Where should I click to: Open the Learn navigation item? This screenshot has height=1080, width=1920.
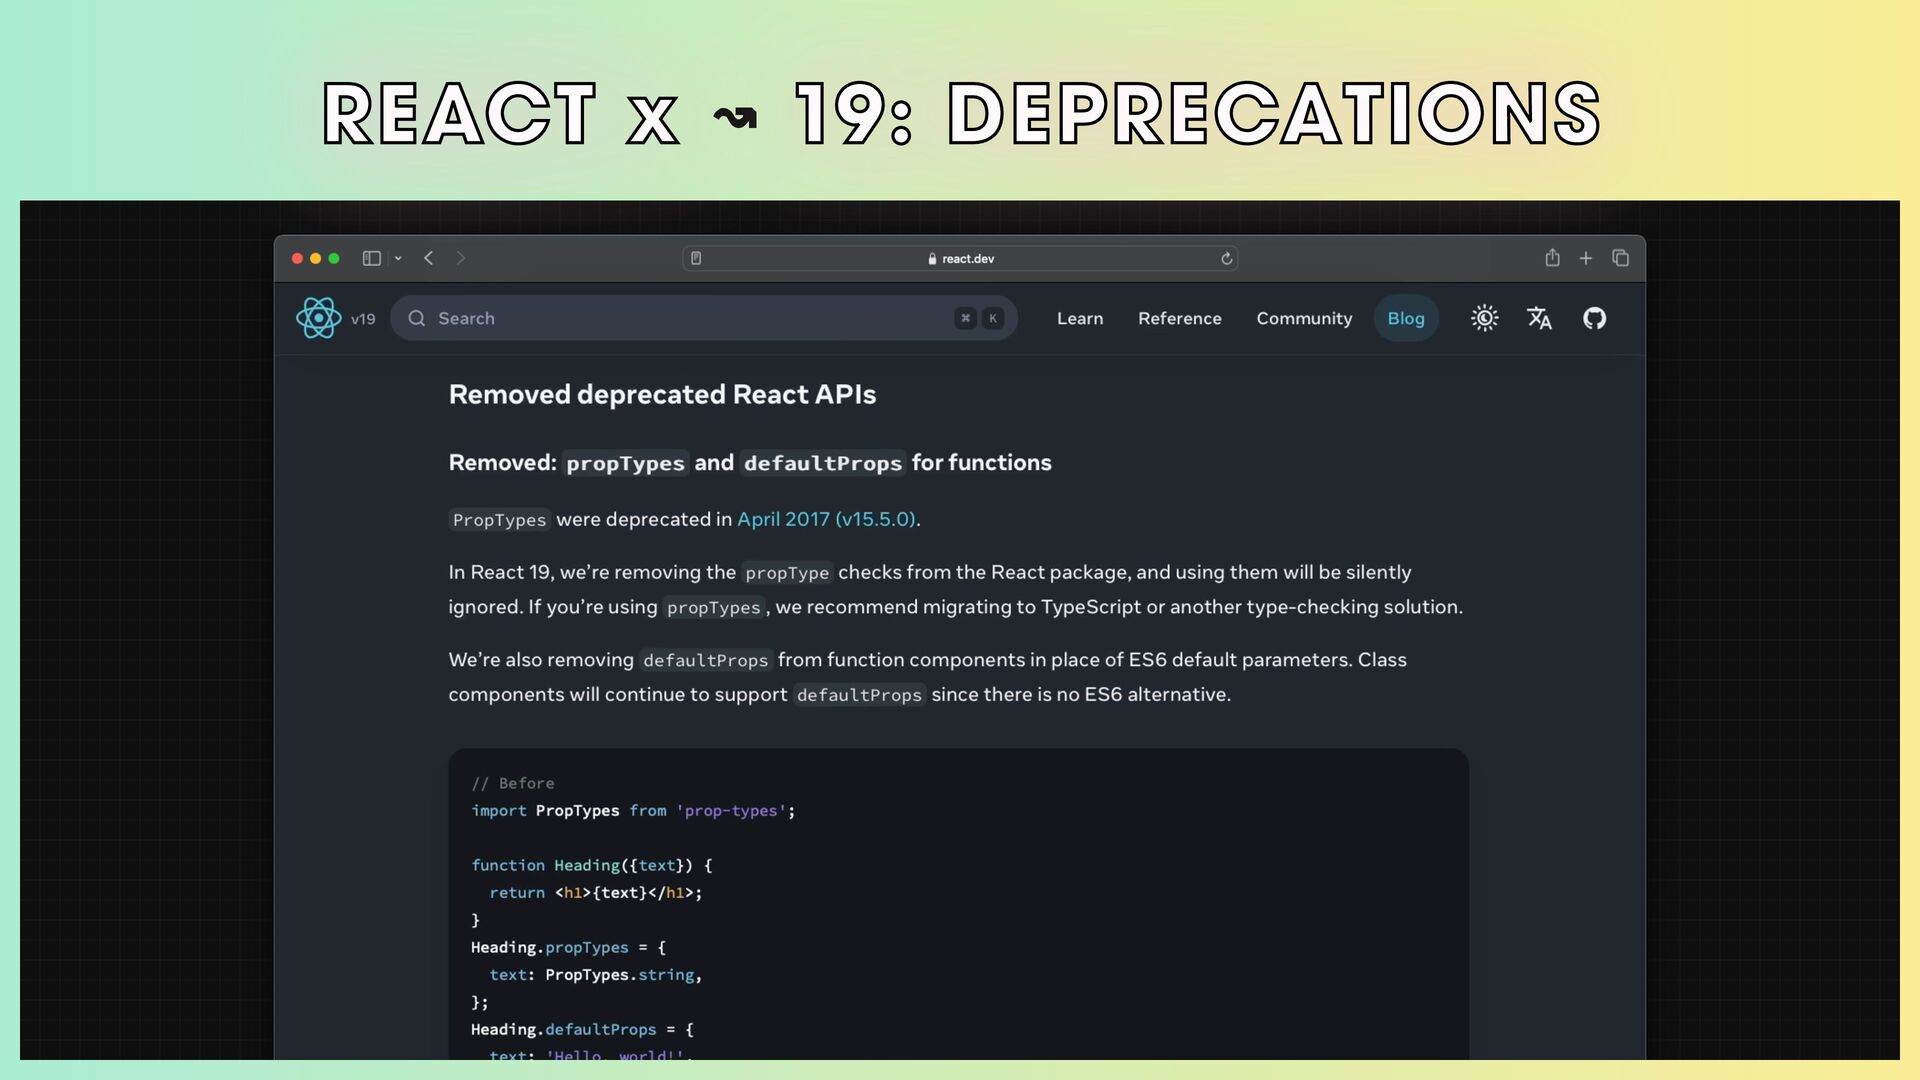[x=1080, y=318]
